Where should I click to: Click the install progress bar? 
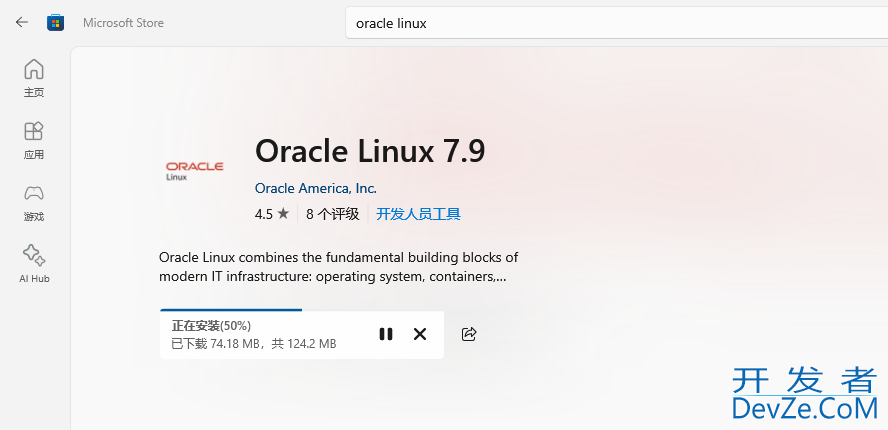(x=231, y=311)
